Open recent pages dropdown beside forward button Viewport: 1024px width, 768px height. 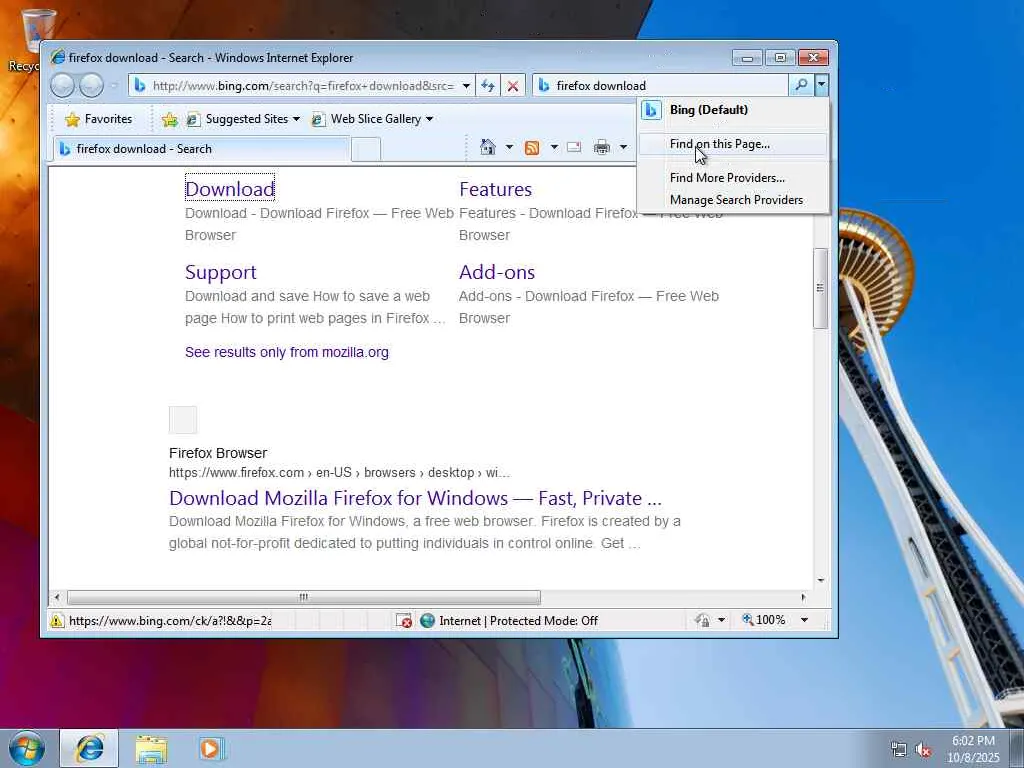coord(114,86)
